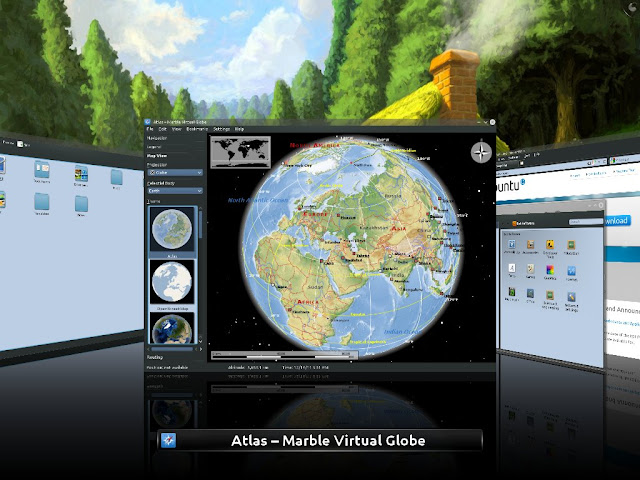Close the Marble window

pyautogui.click(x=492, y=122)
